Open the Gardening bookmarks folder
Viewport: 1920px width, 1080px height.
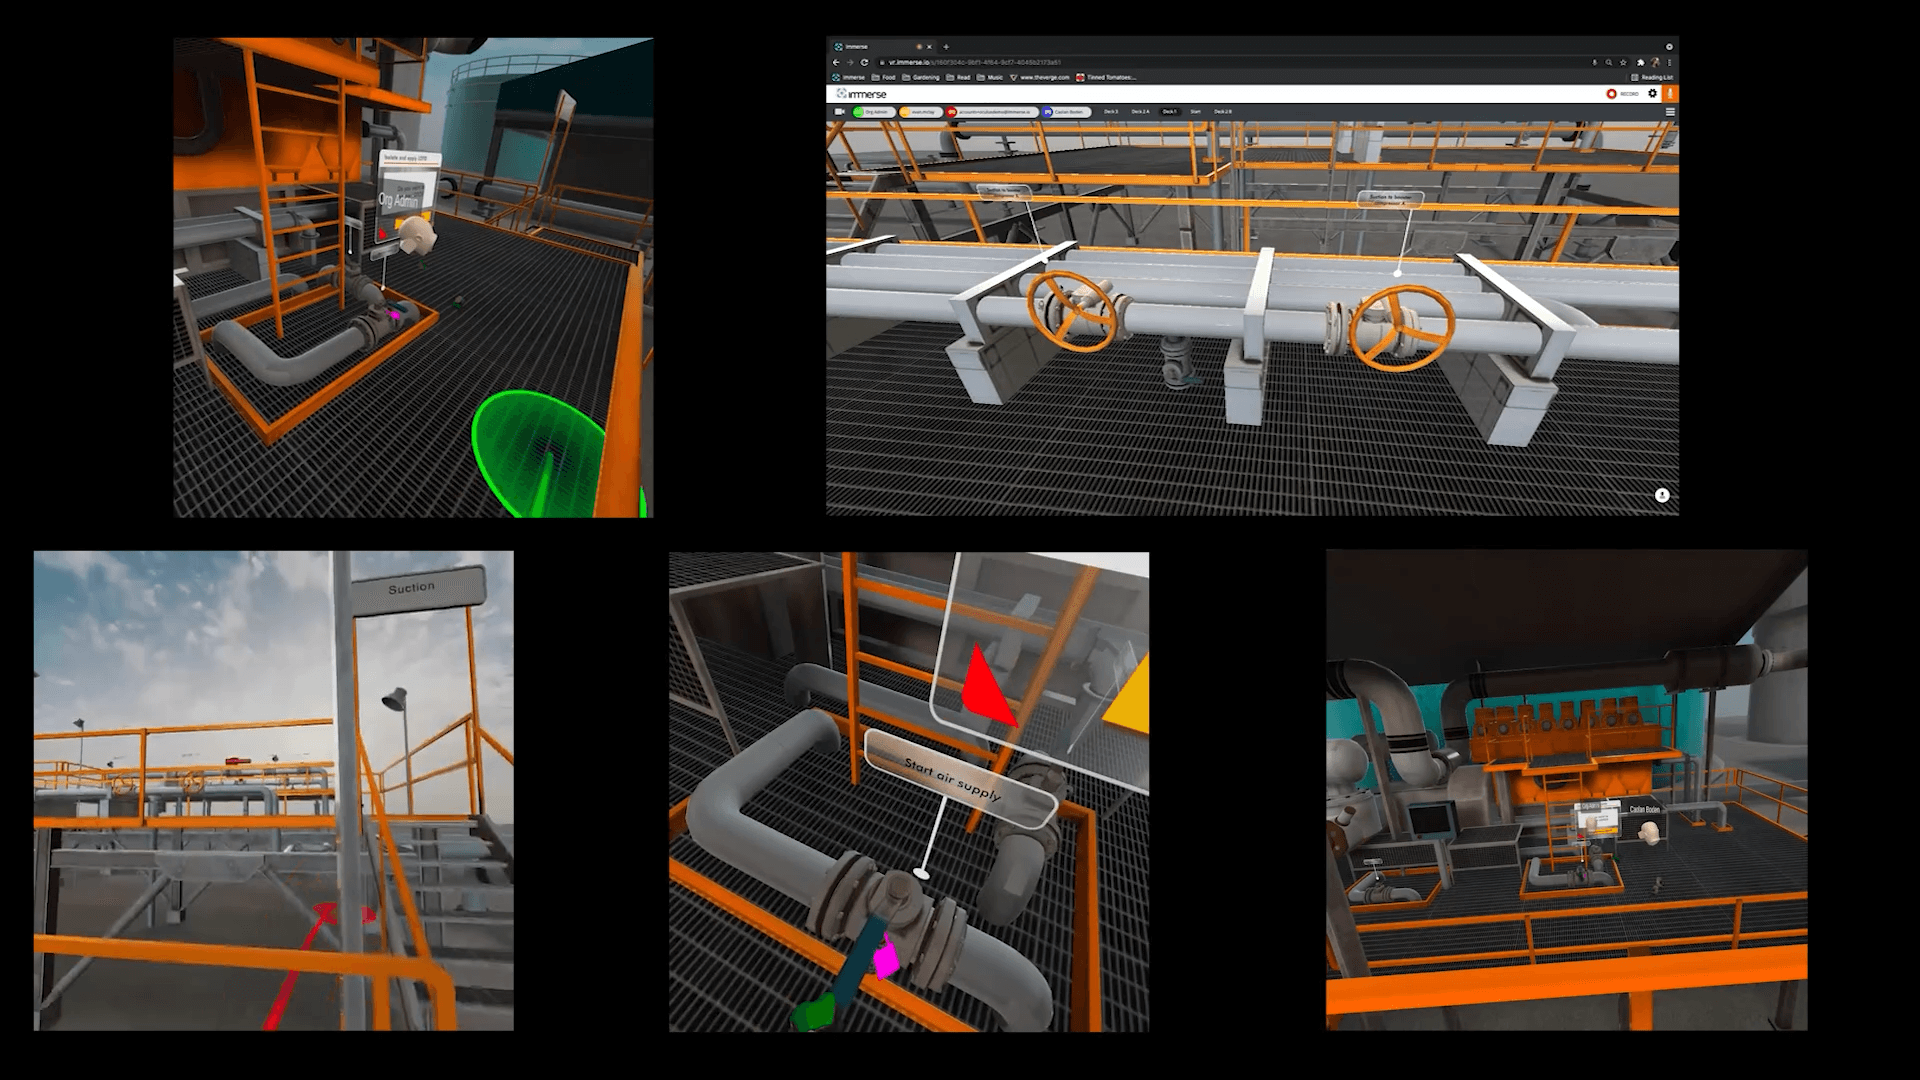(x=921, y=77)
